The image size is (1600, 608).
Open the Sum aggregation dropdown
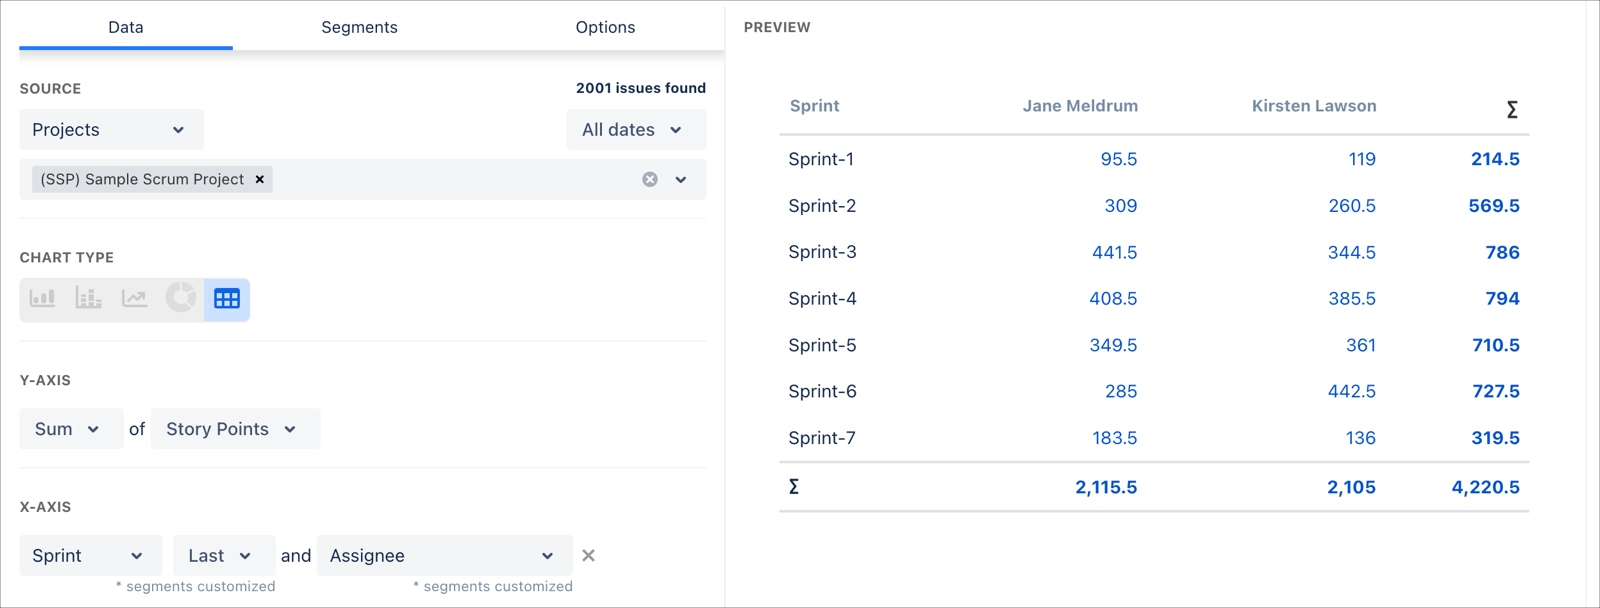pos(70,429)
